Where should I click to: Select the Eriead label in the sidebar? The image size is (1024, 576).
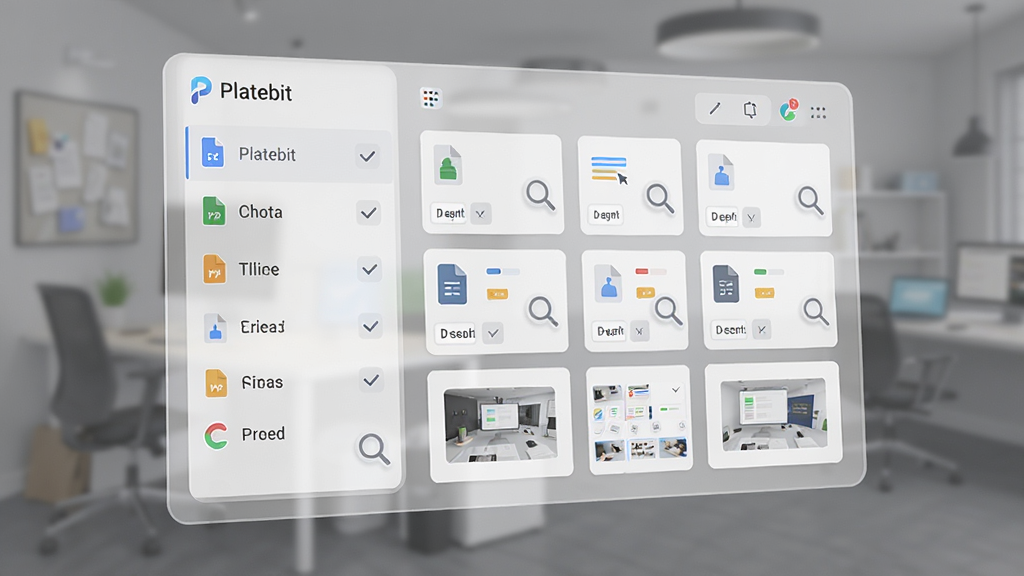coord(262,327)
